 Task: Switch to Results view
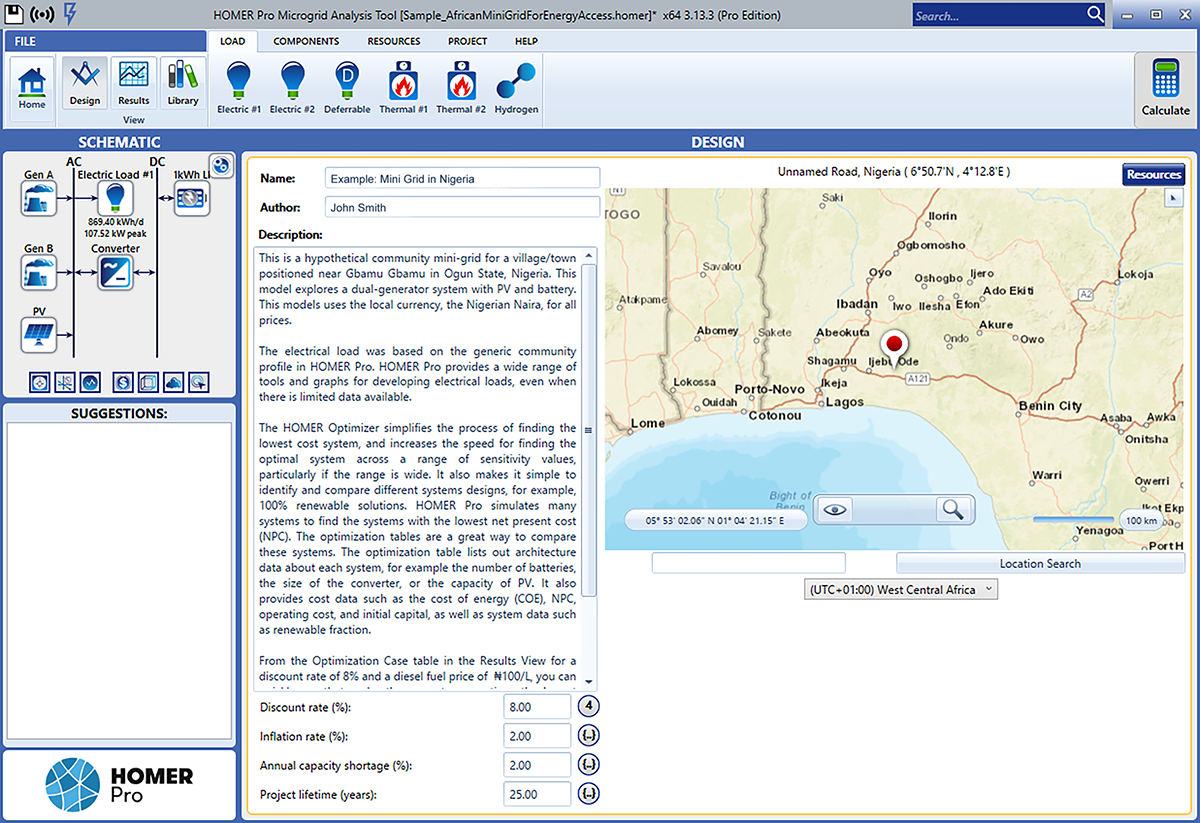[x=133, y=80]
